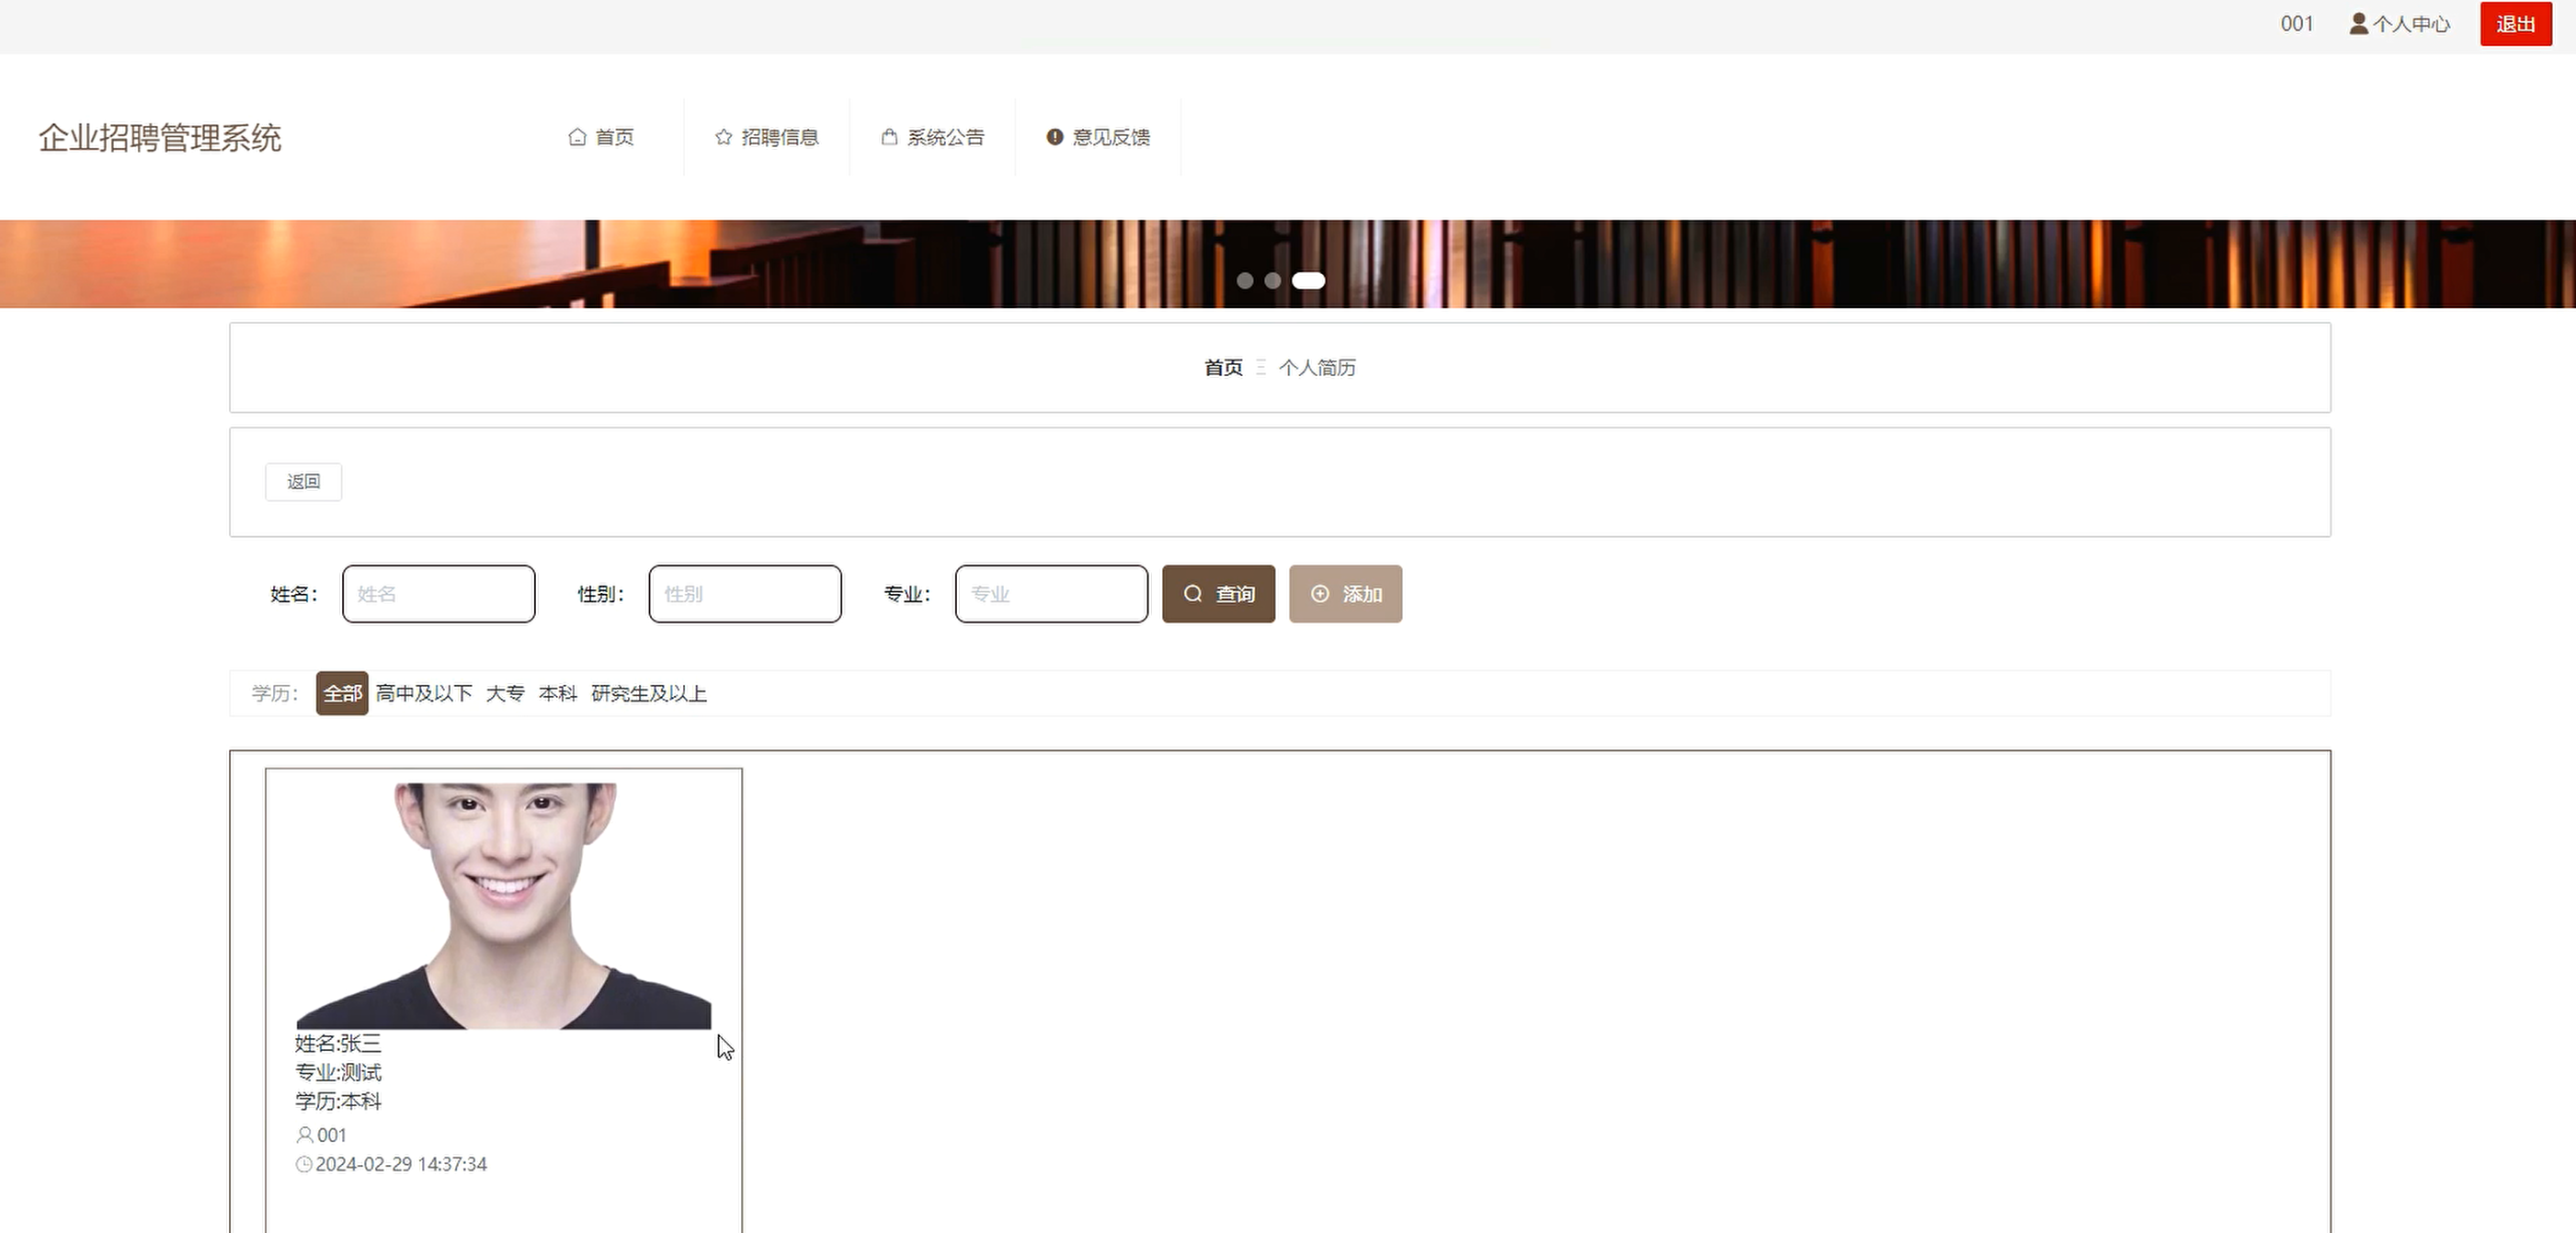Go to 个人中心
This screenshot has height=1233, width=2576.
click(2400, 23)
